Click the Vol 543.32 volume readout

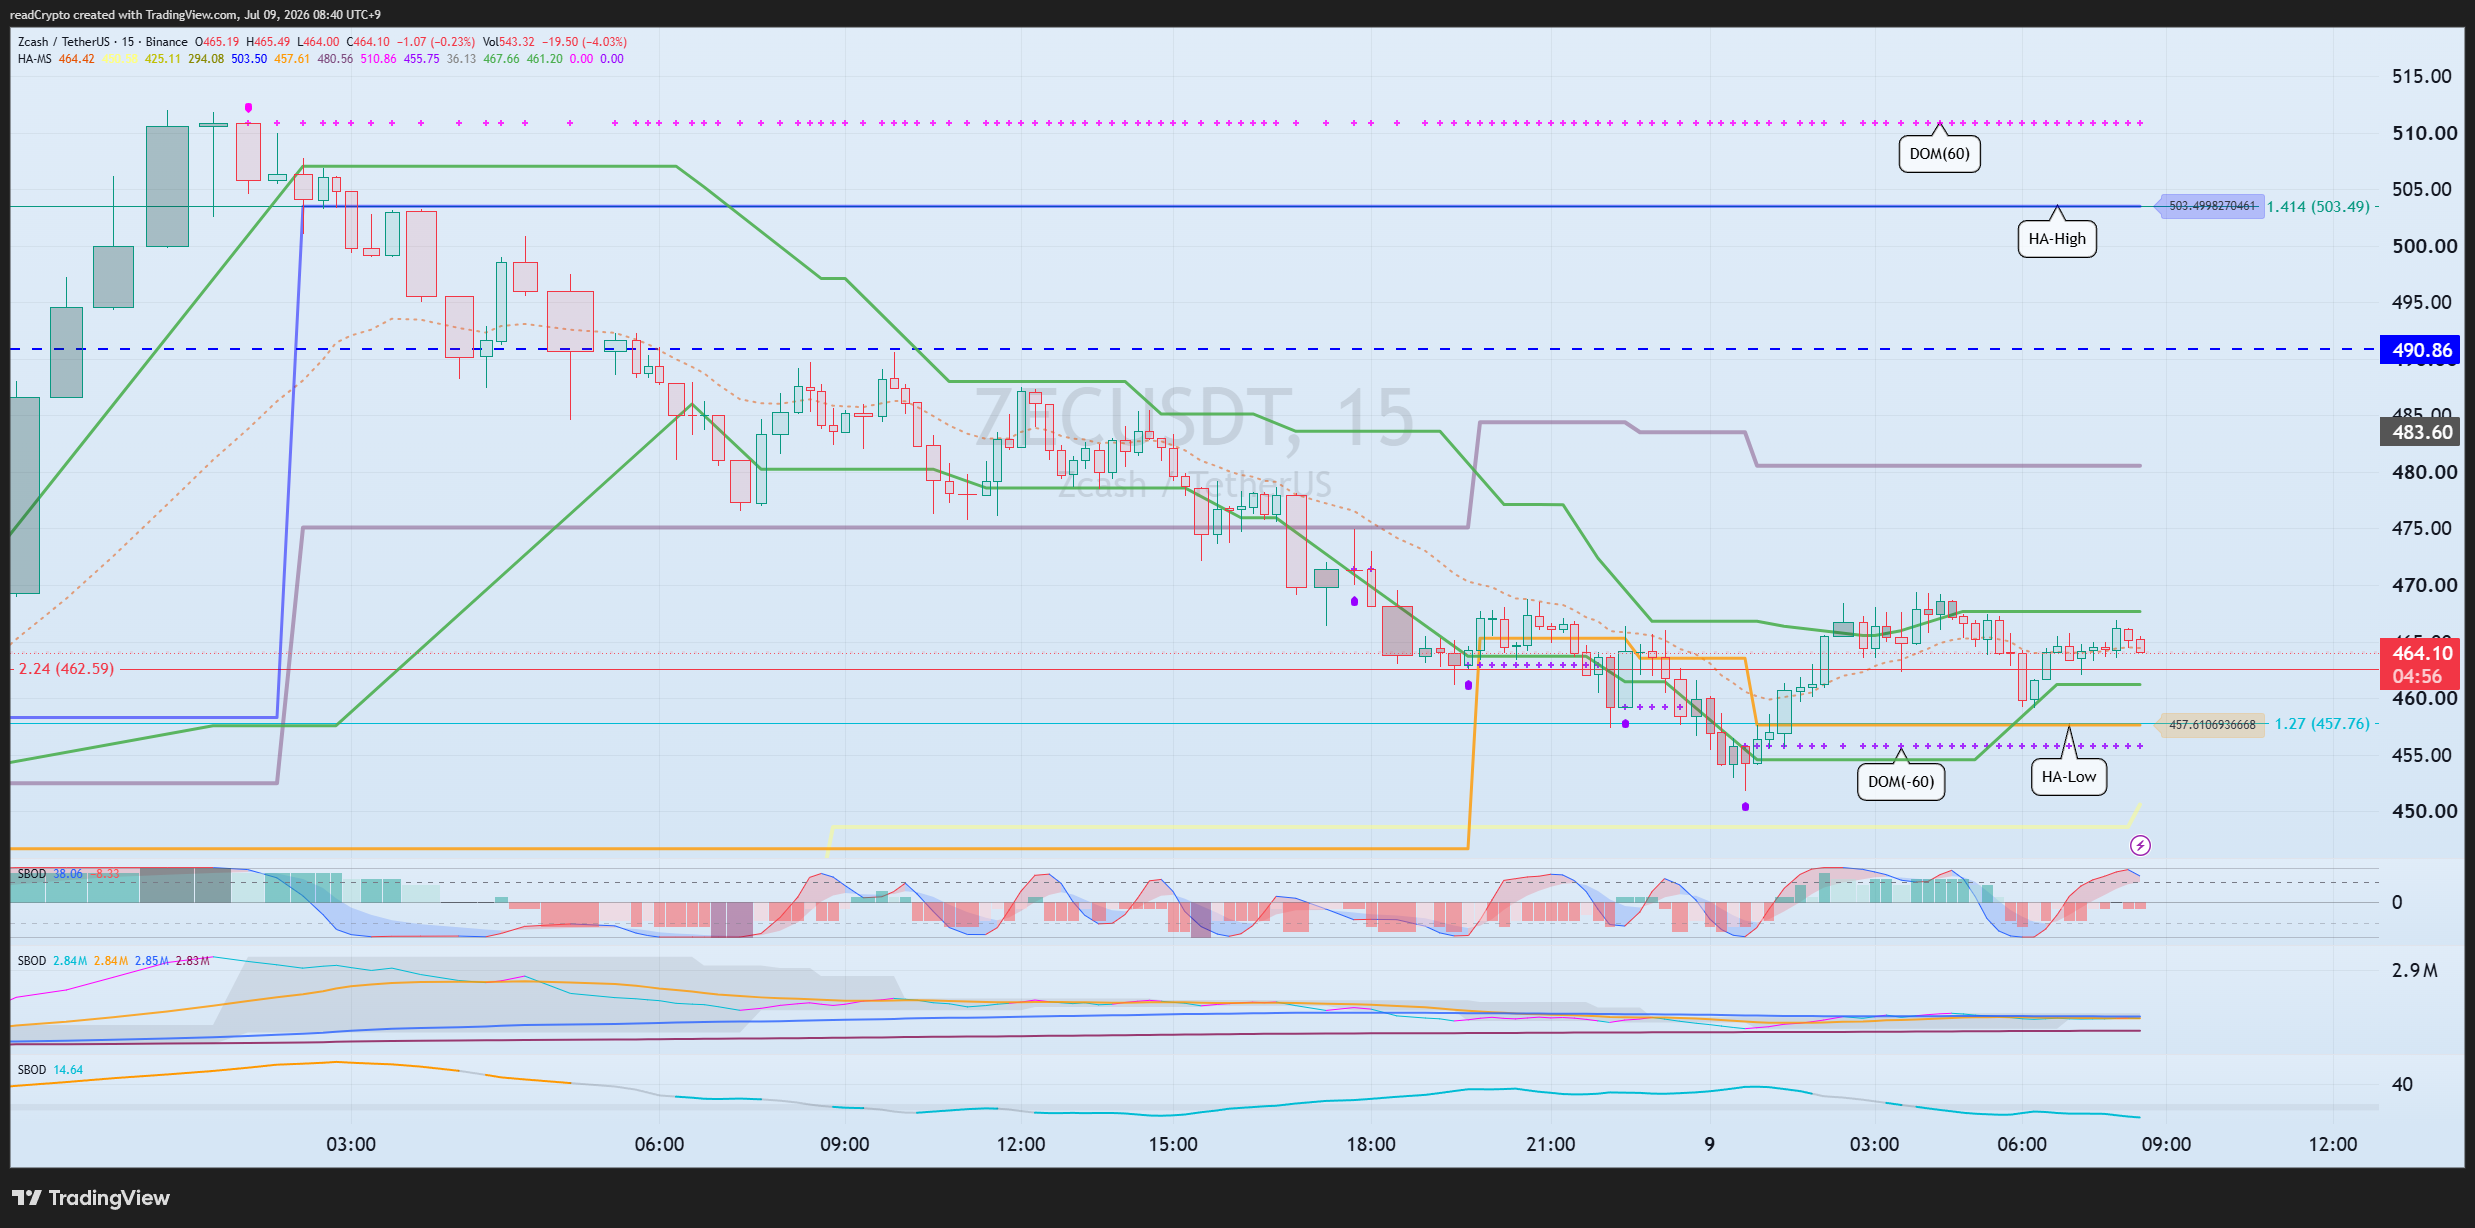tap(508, 42)
